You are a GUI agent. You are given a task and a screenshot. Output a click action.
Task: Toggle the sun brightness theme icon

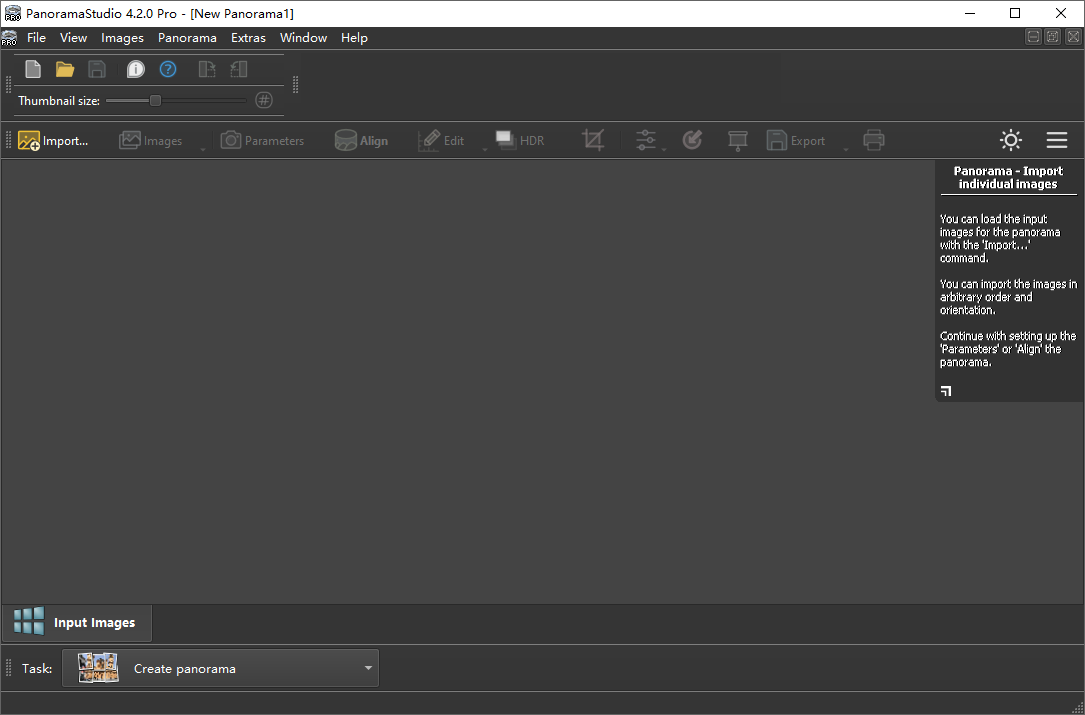pyautogui.click(x=1011, y=141)
